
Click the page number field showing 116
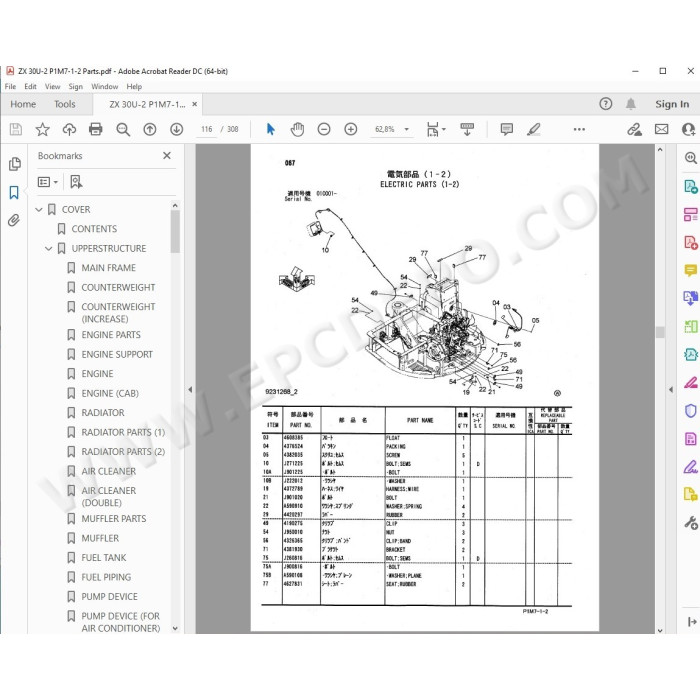coord(207,129)
